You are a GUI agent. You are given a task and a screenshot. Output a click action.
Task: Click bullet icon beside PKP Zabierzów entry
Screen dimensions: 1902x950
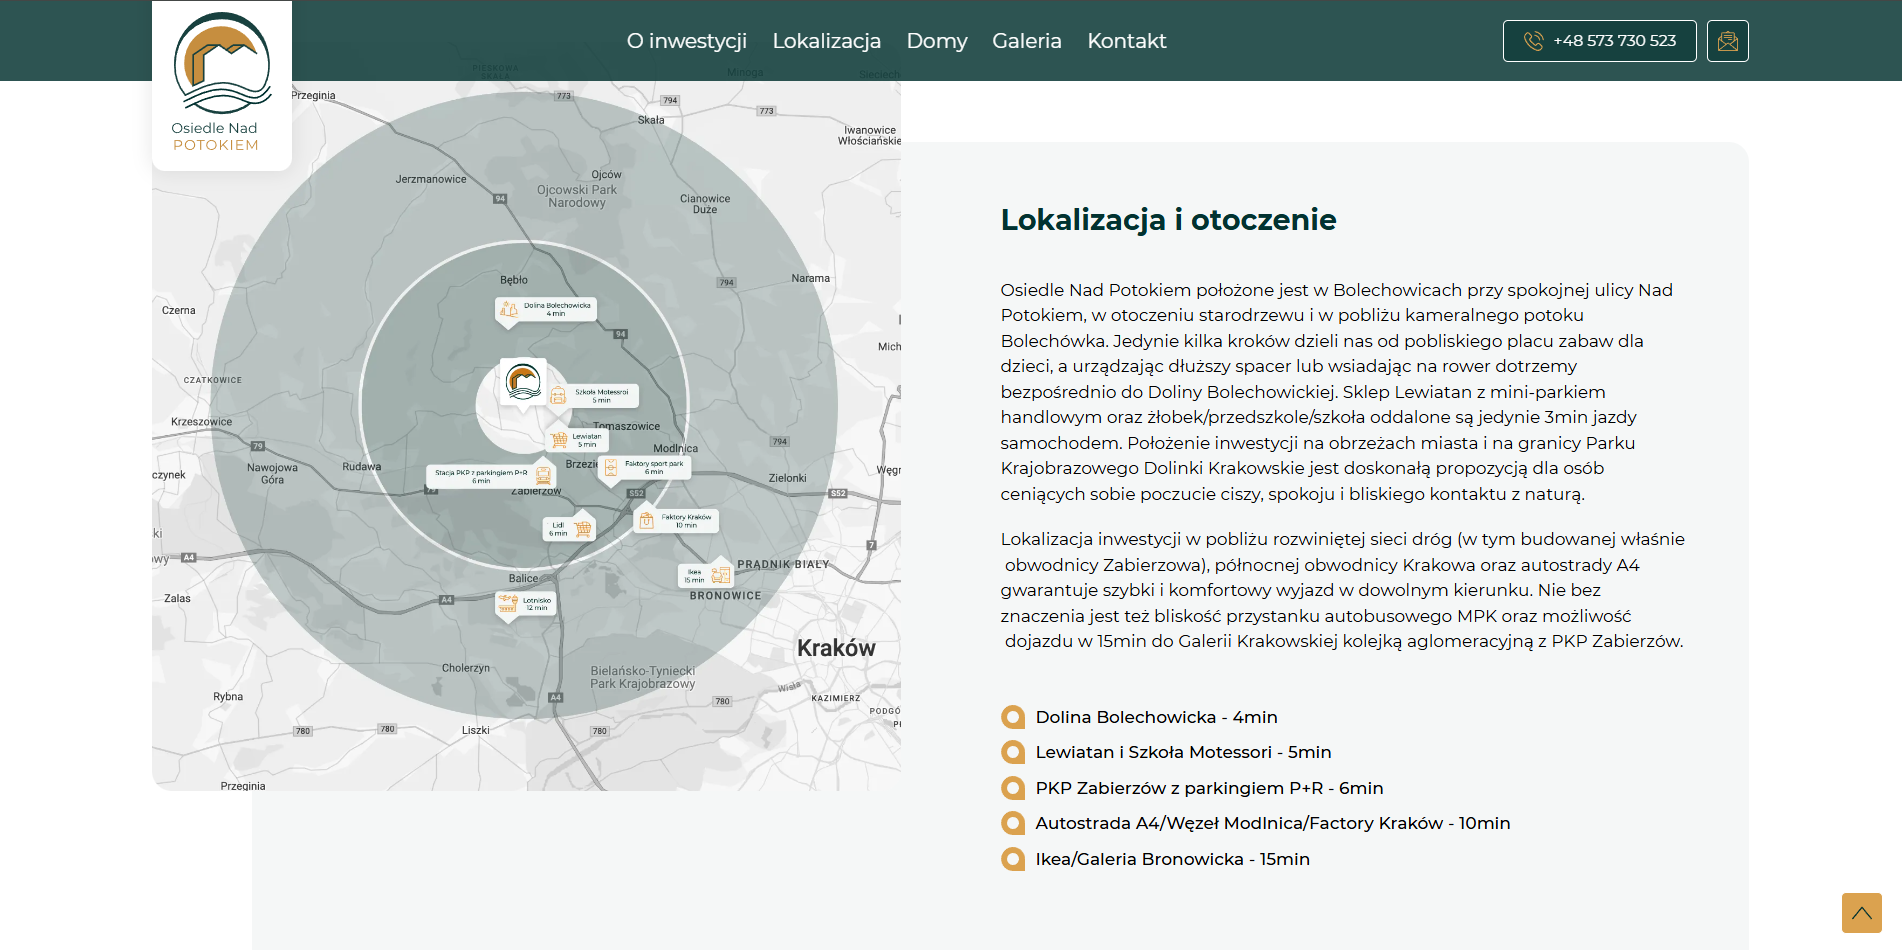[x=1013, y=788]
